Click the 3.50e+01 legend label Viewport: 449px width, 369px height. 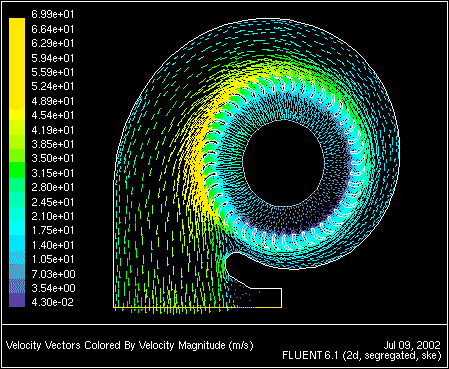[53, 158]
